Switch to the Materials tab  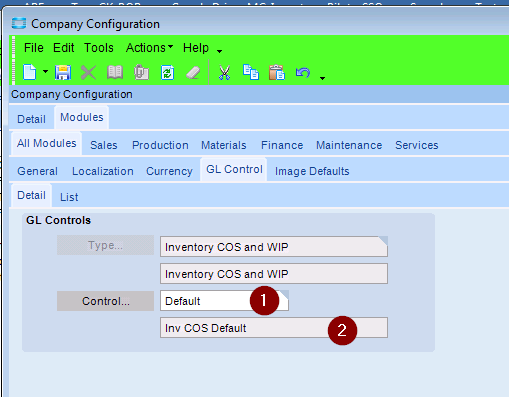point(224,145)
